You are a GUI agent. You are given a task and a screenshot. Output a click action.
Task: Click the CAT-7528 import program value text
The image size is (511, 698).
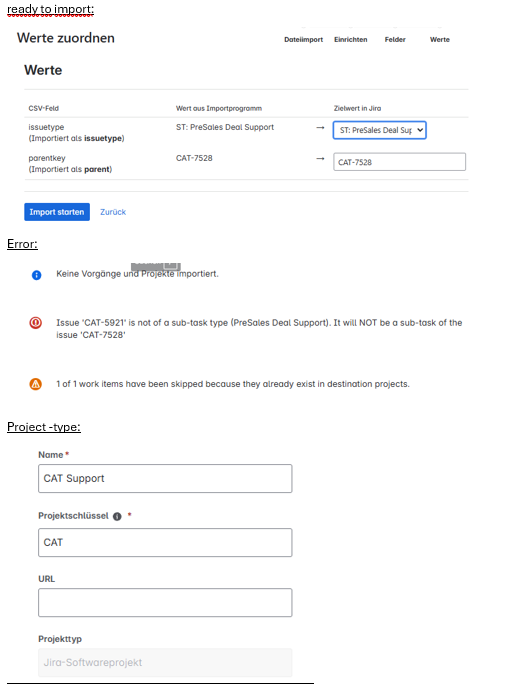pos(194,158)
